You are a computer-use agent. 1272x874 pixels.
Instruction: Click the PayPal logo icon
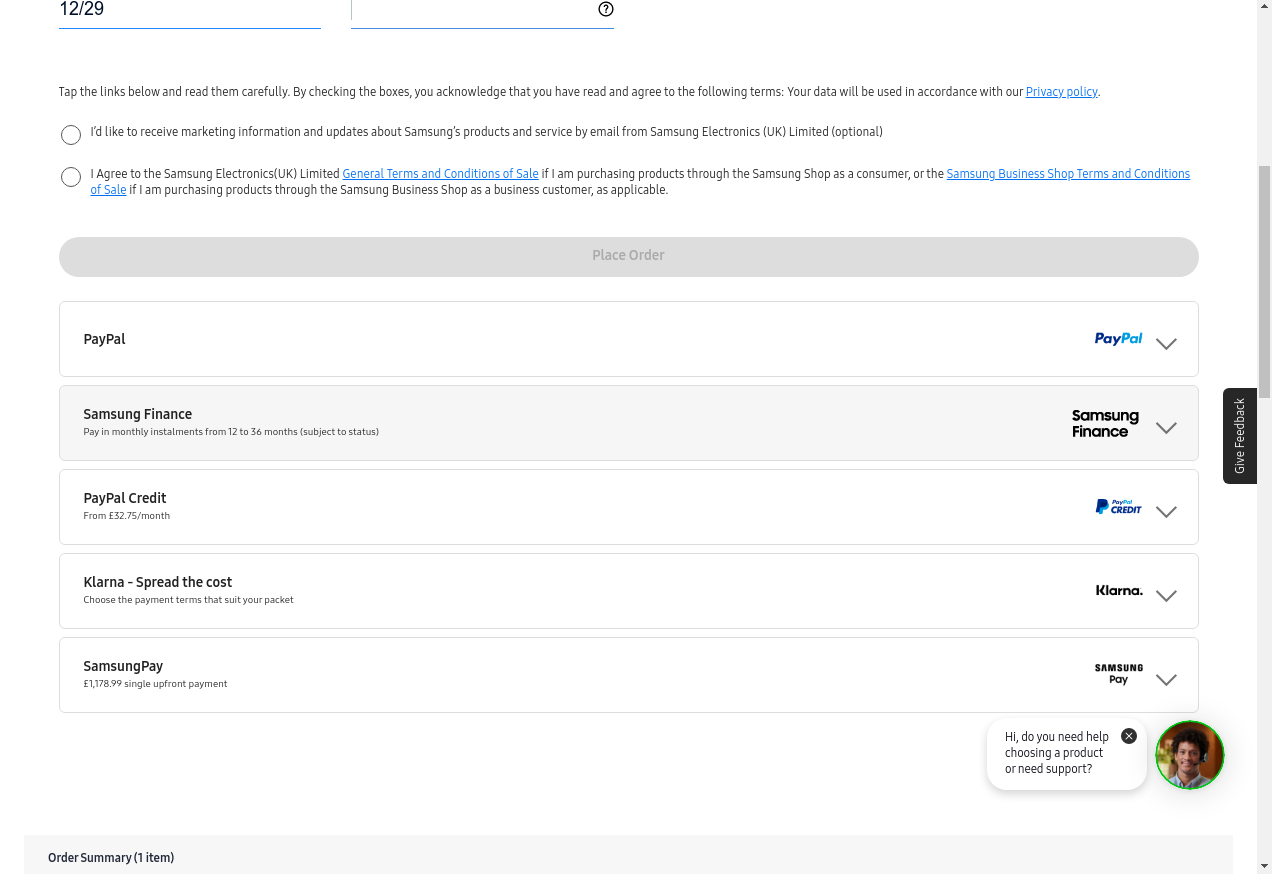coord(1118,339)
